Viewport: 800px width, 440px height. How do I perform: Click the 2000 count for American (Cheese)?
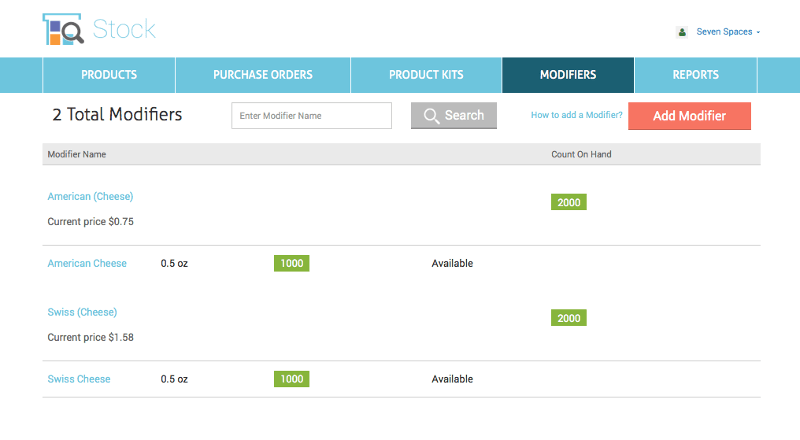[569, 202]
